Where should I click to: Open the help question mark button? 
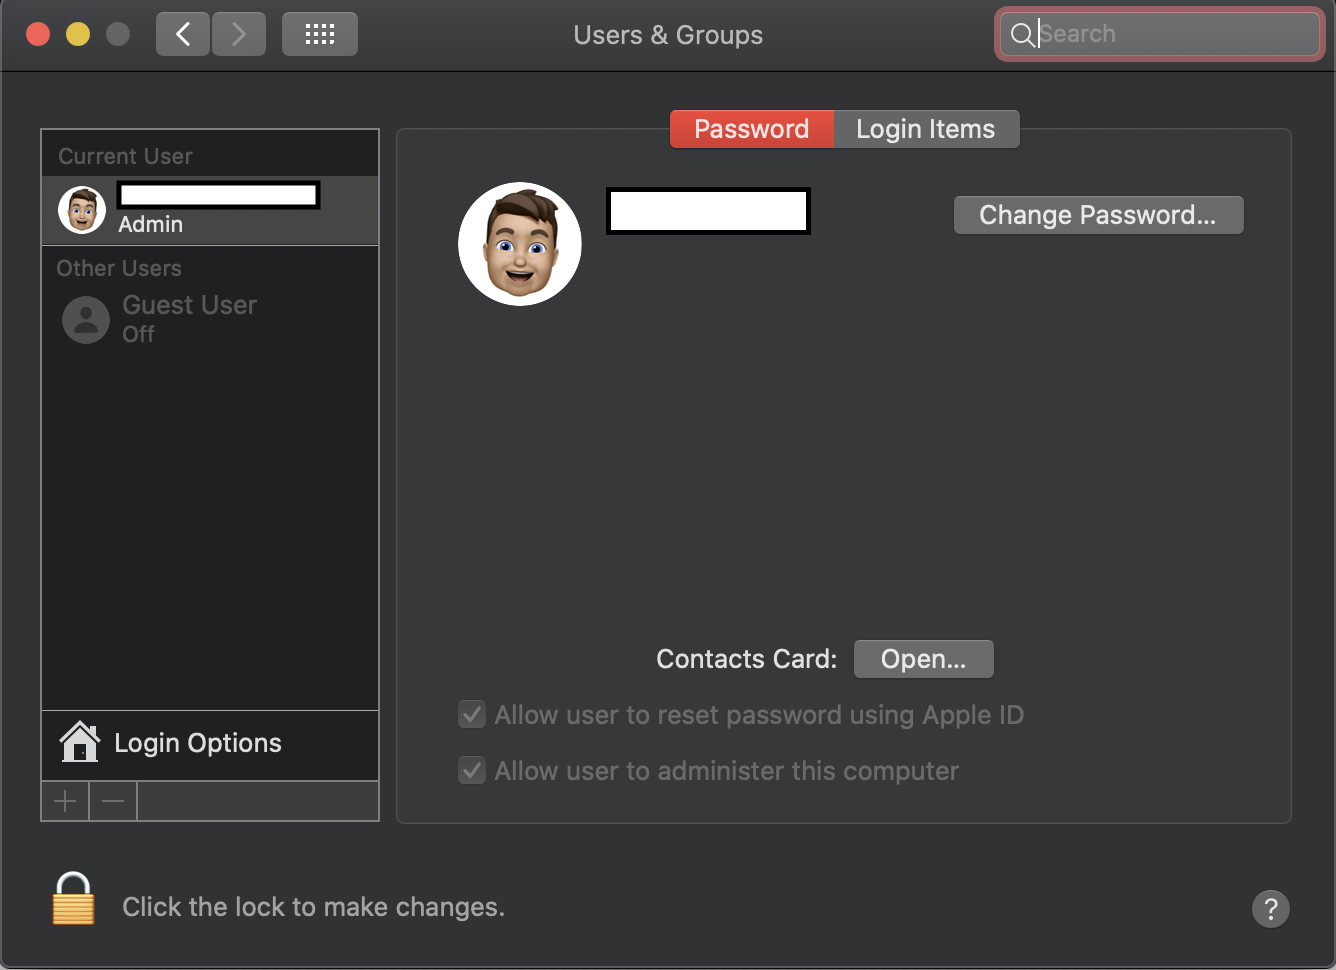tap(1270, 909)
